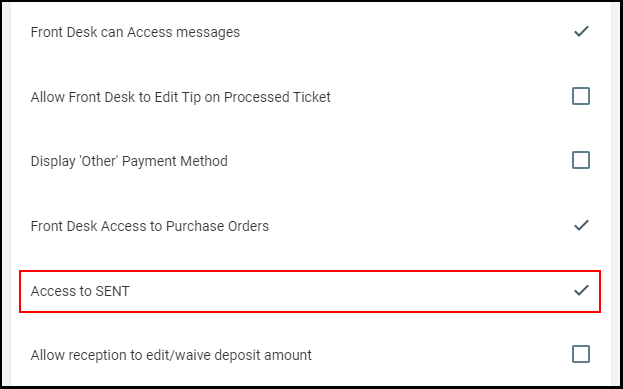Toggle the Front Desk Access to Purchase Orders checkmark
Viewport: 623px width, 389px height.
click(x=581, y=225)
